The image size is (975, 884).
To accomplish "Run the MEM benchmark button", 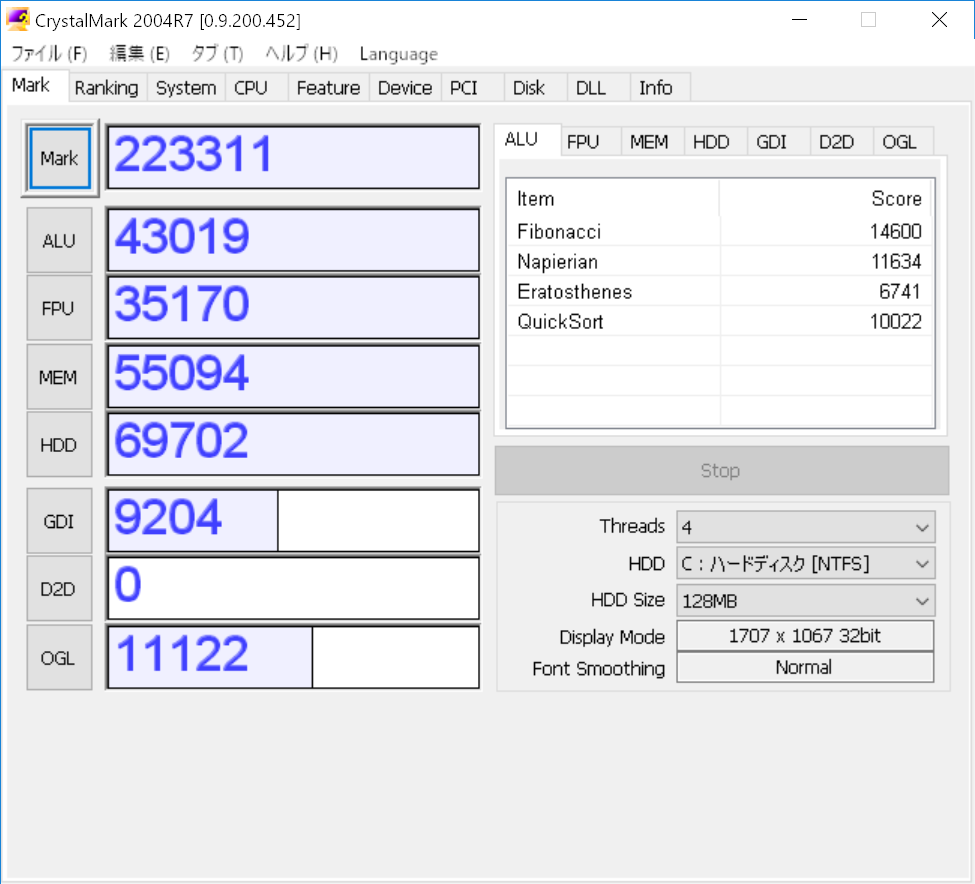I will pyautogui.click(x=59, y=377).
